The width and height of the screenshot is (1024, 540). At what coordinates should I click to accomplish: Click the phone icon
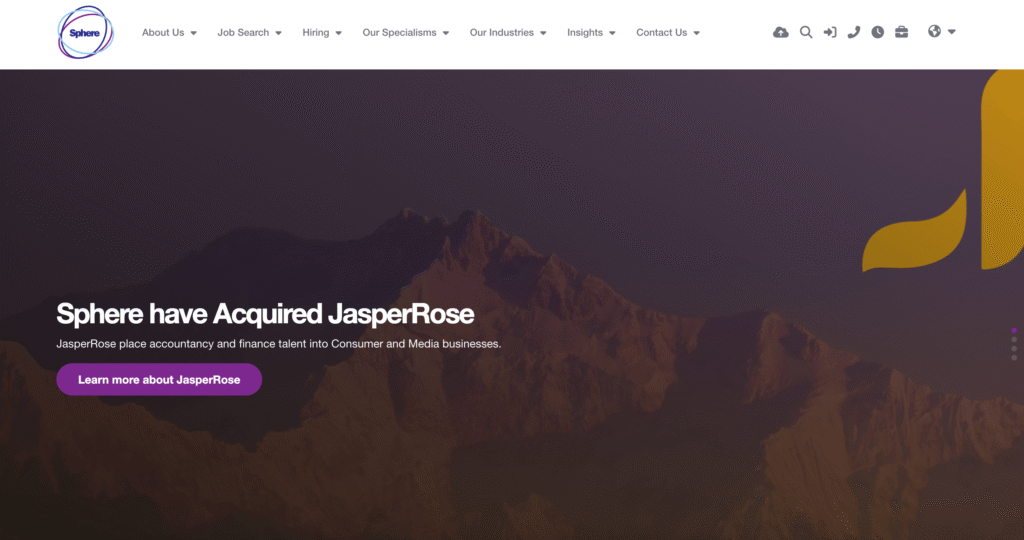854,32
